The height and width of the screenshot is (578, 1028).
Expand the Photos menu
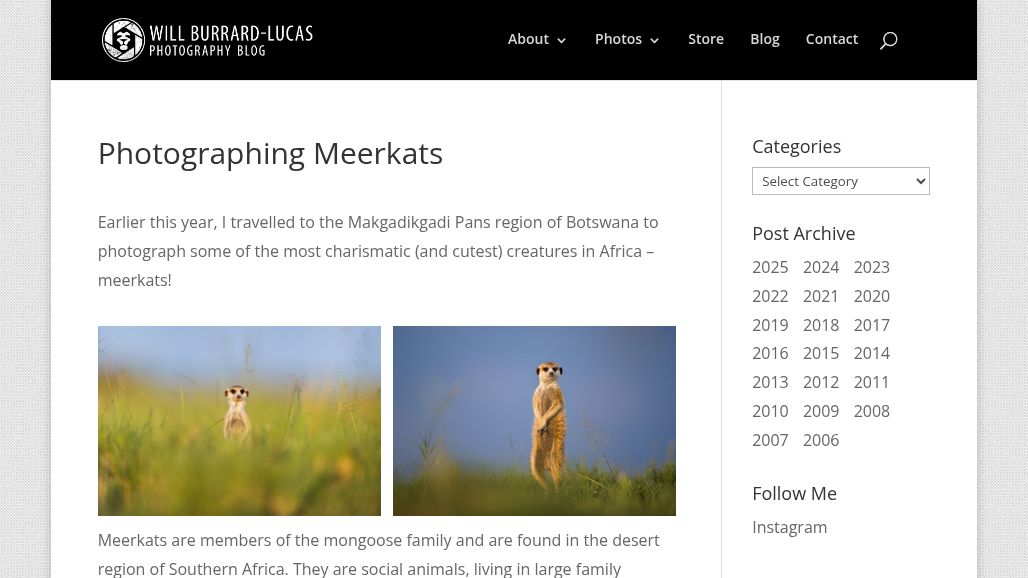point(627,40)
